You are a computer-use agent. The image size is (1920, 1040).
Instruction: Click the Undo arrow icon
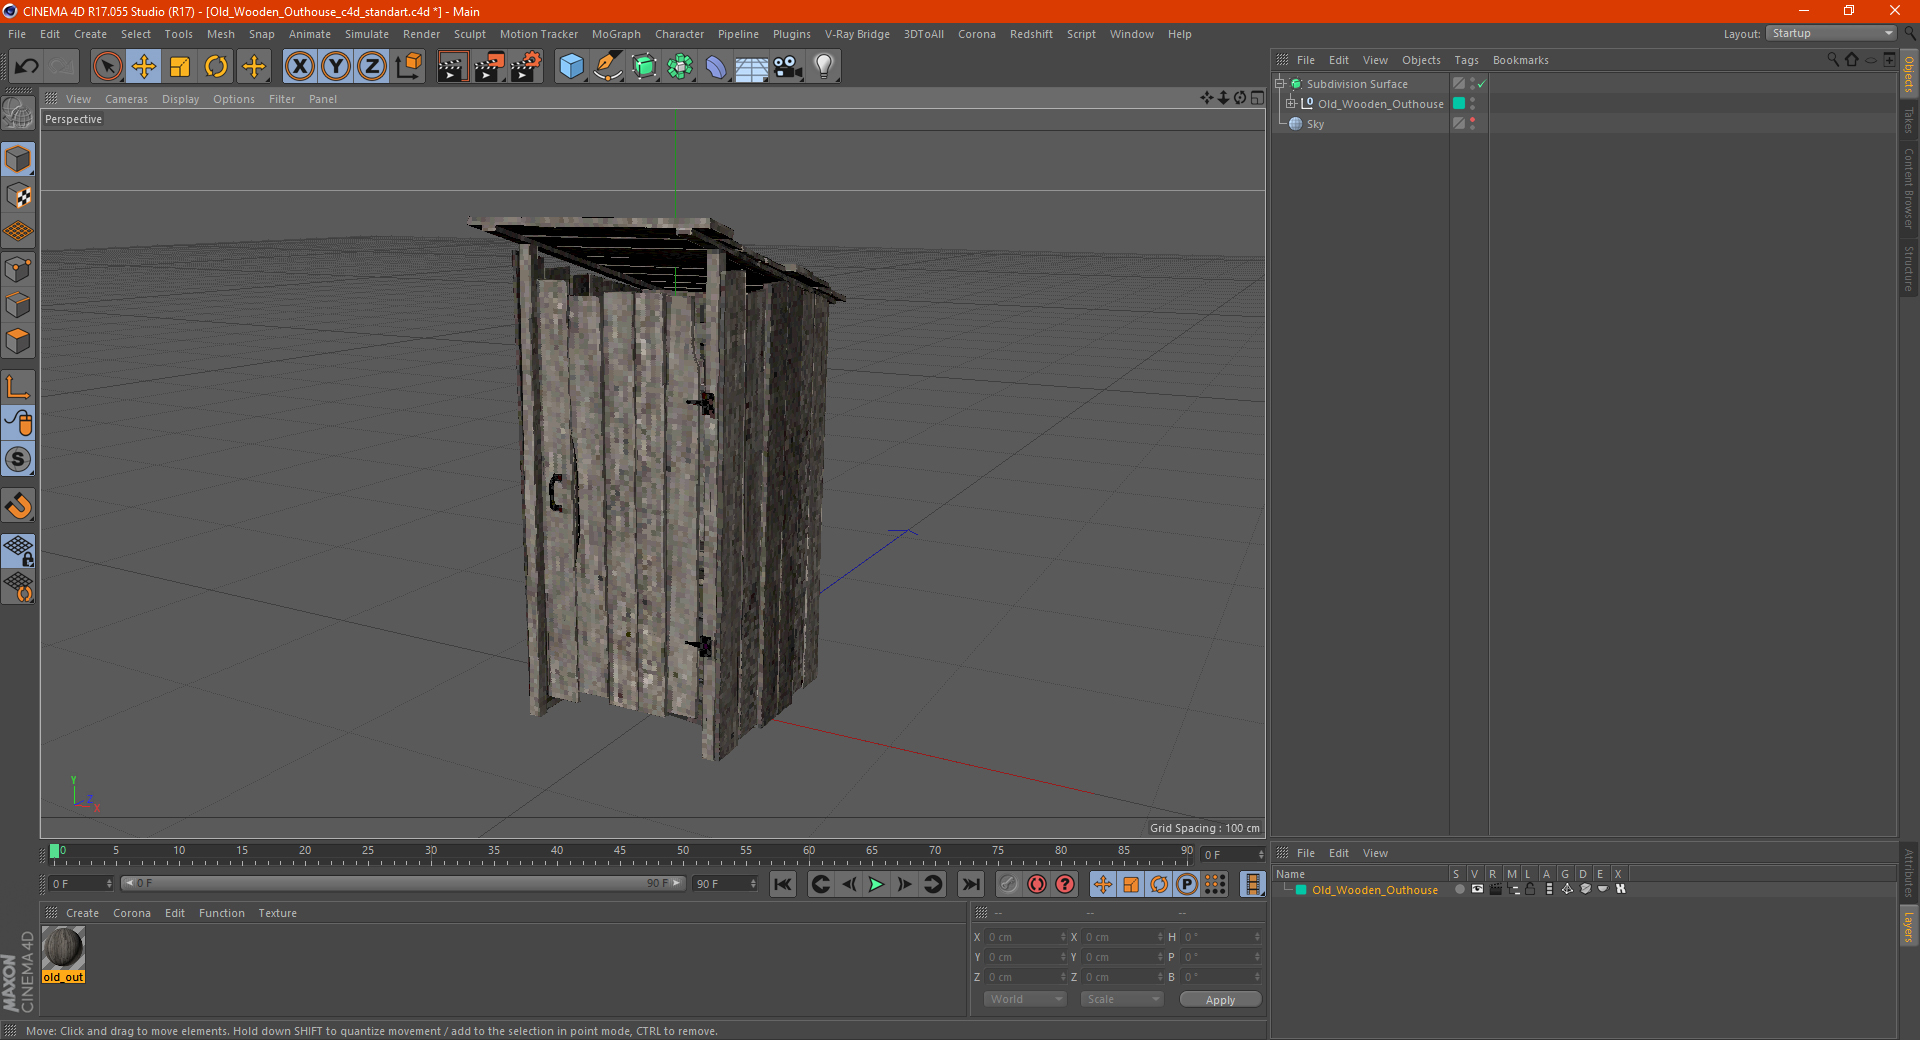(27, 67)
